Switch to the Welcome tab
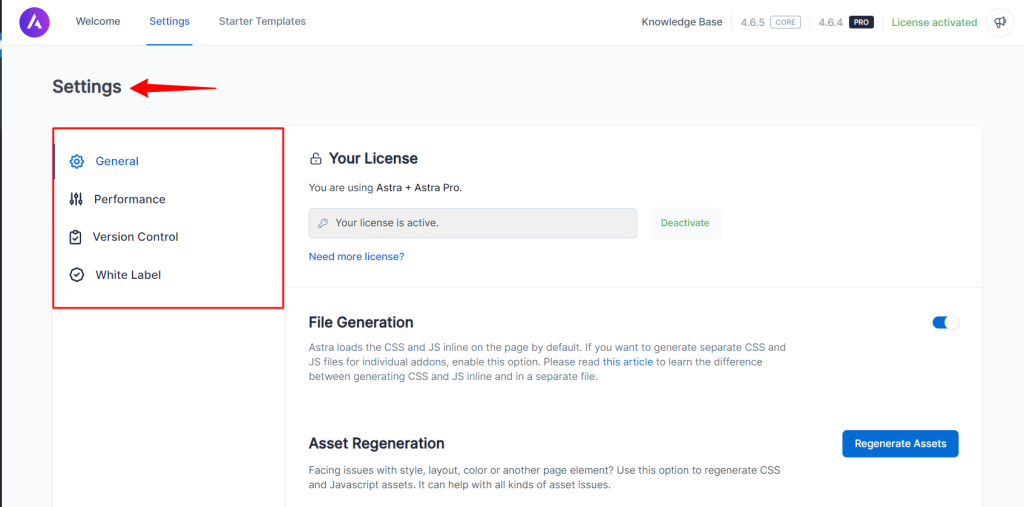The height and width of the screenshot is (507, 1024). pos(98,22)
